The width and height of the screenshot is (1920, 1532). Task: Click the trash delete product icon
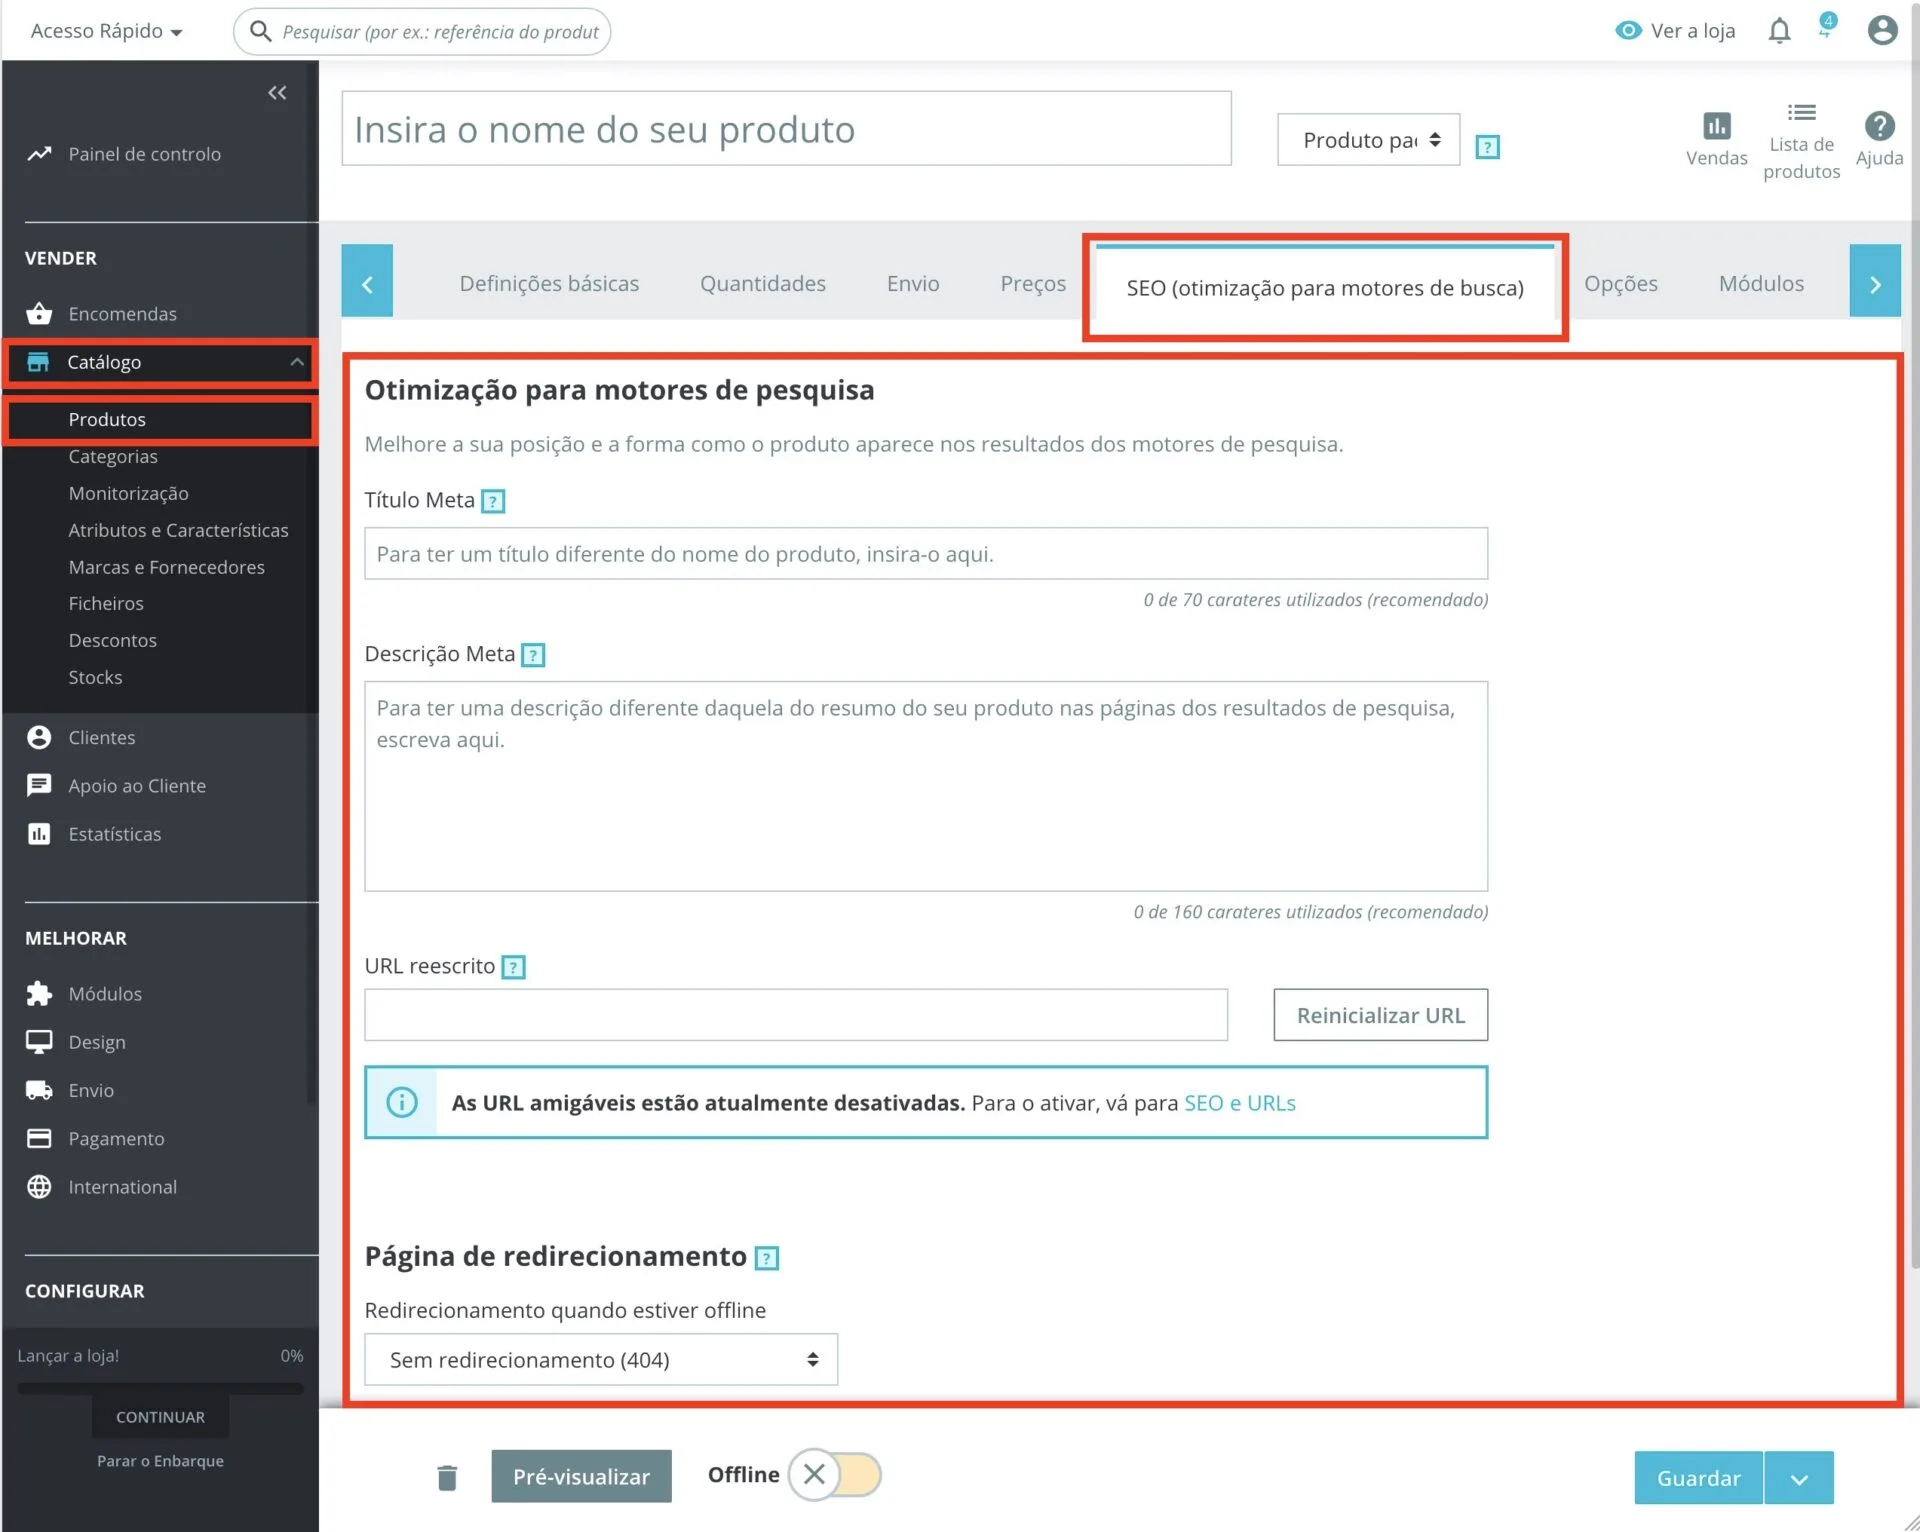[x=447, y=1477]
